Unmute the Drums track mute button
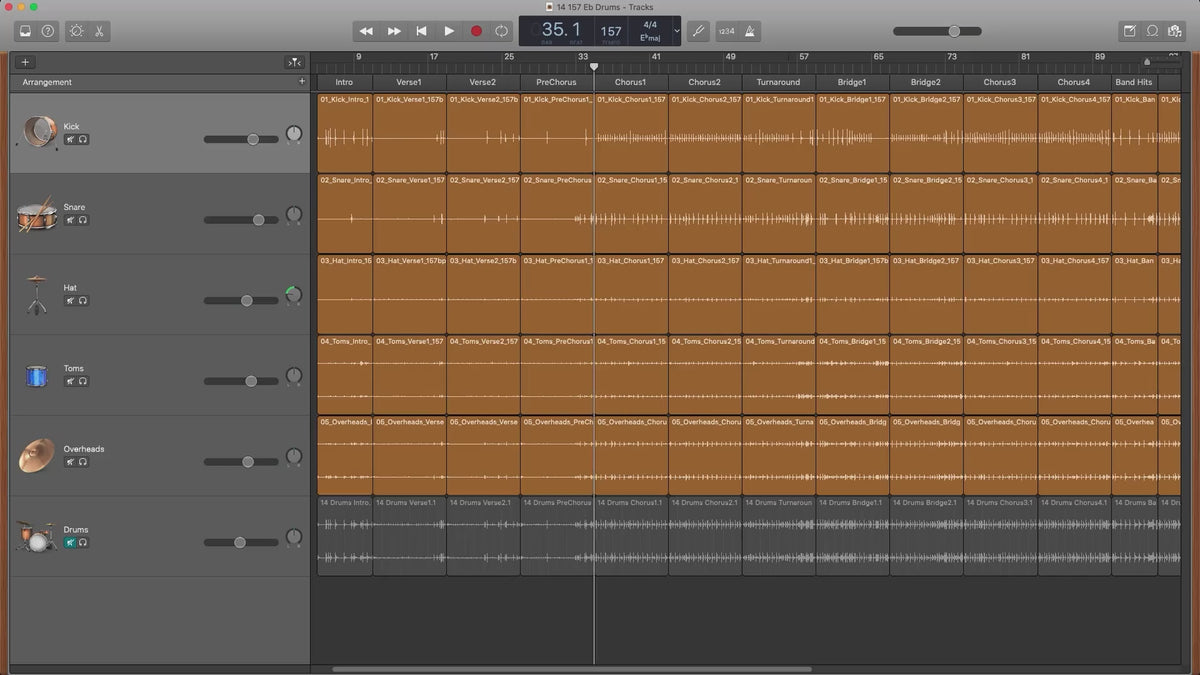1200x675 pixels. tap(70, 542)
